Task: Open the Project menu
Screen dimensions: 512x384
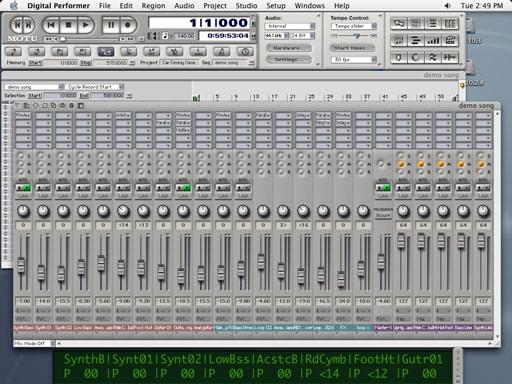Action: 215,6
